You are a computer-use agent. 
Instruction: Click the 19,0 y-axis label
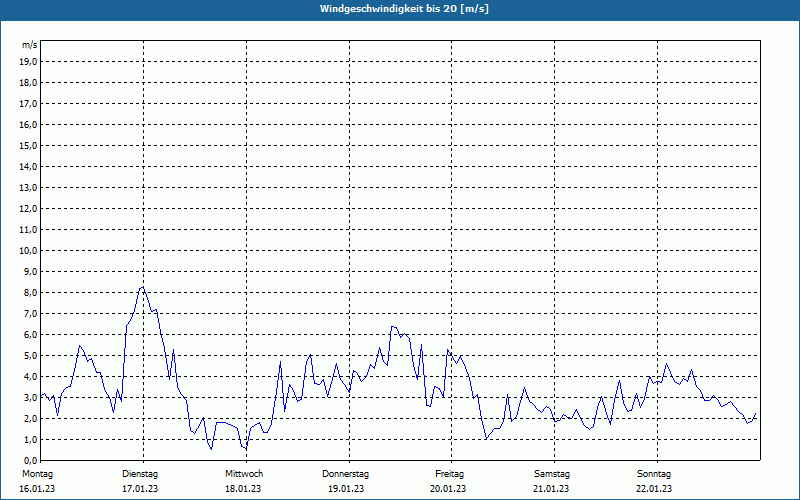pyautogui.click(x=28, y=62)
